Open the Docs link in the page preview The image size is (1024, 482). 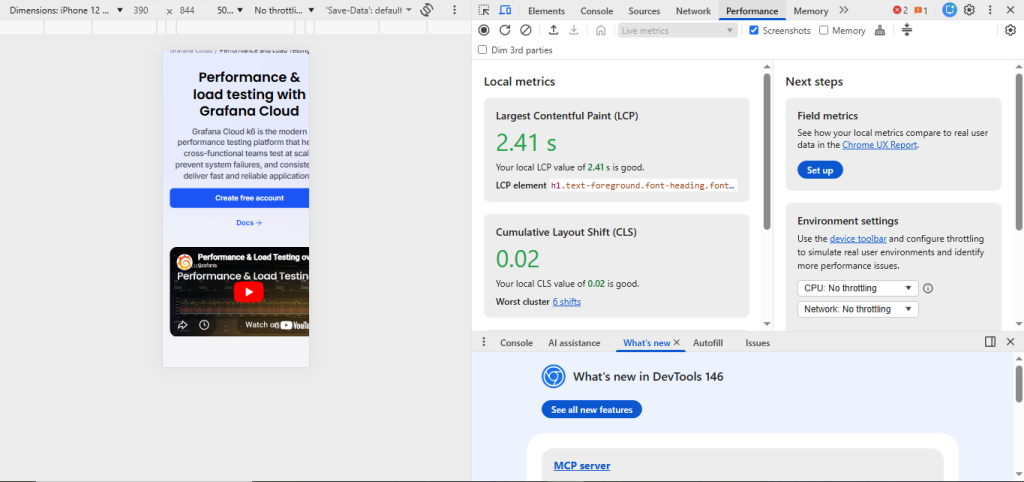pyautogui.click(x=249, y=223)
